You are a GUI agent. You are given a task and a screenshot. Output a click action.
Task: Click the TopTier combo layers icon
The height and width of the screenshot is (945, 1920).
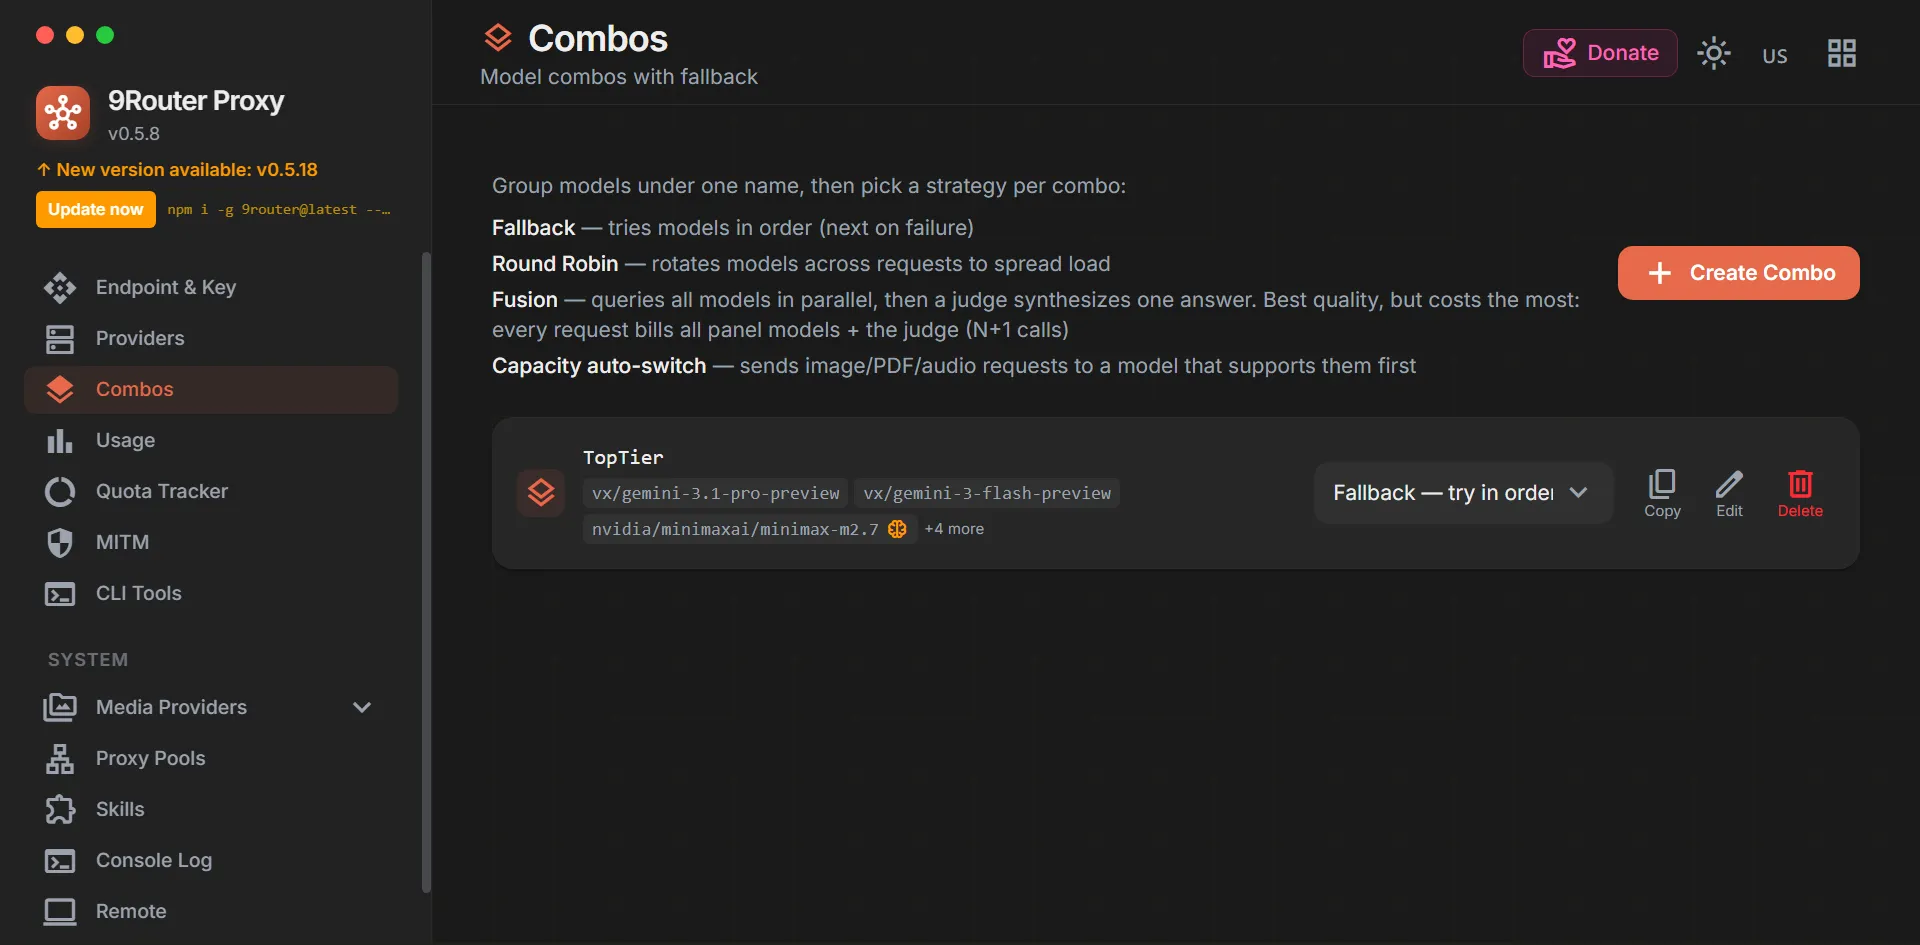pyautogui.click(x=541, y=493)
